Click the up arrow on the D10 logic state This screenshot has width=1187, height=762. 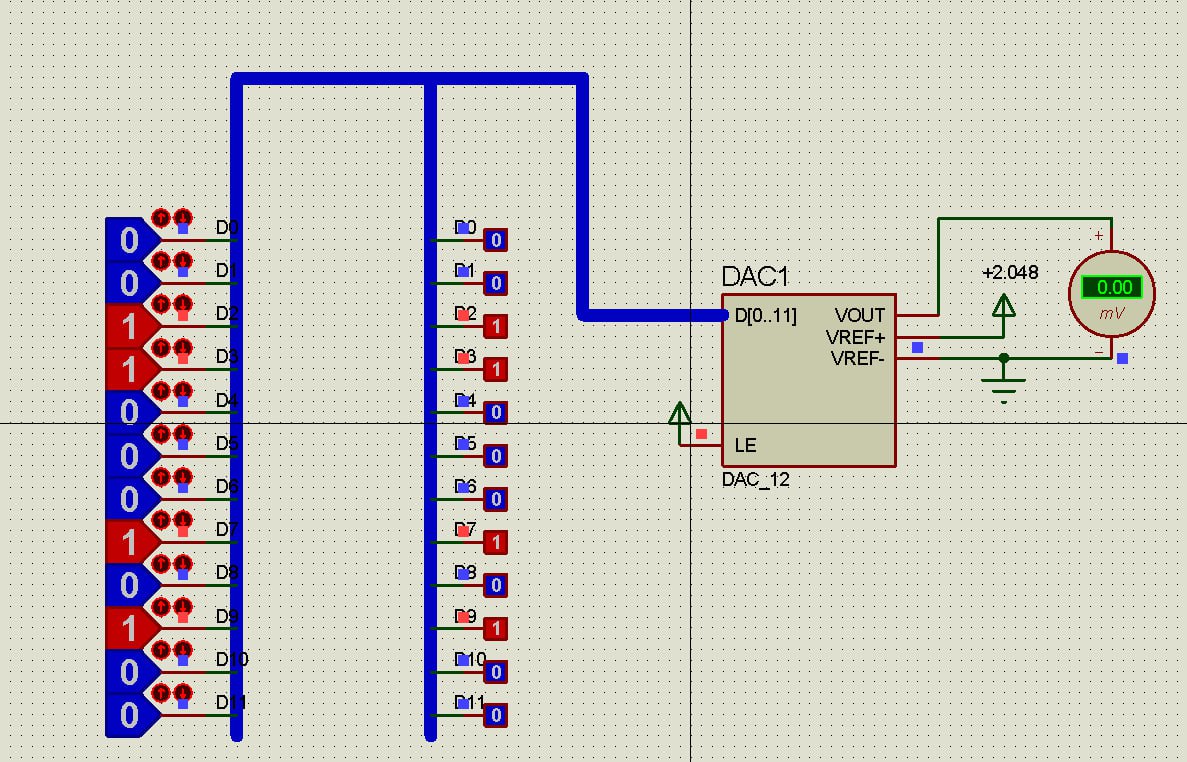point(160,649)
